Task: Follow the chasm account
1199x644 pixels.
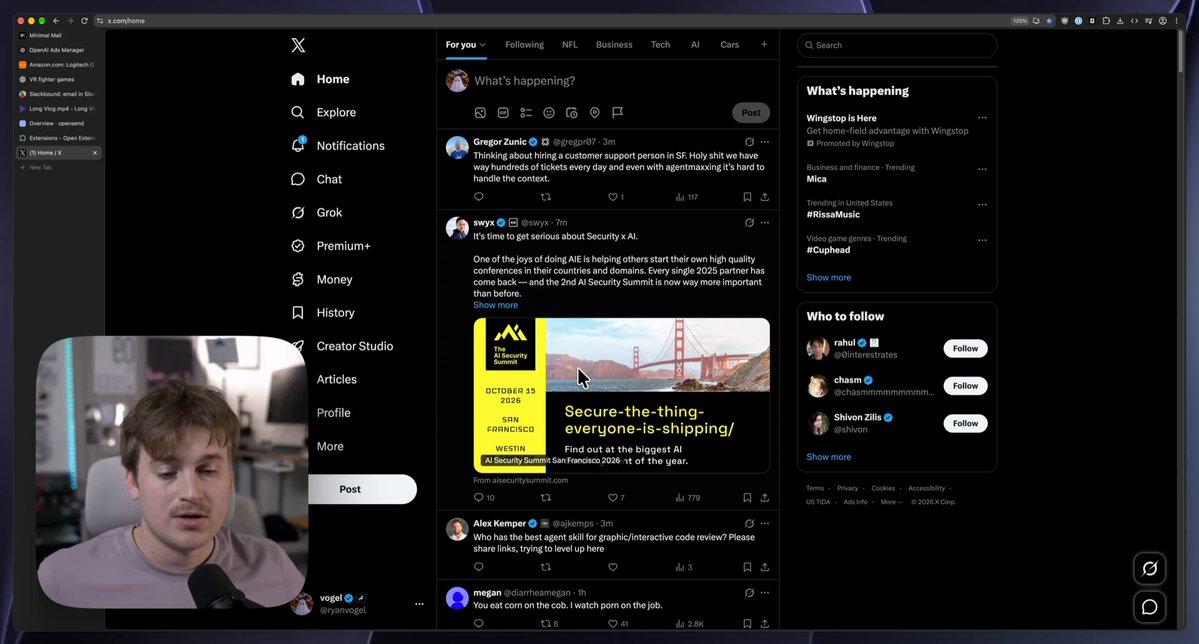Action: [965, 386]
